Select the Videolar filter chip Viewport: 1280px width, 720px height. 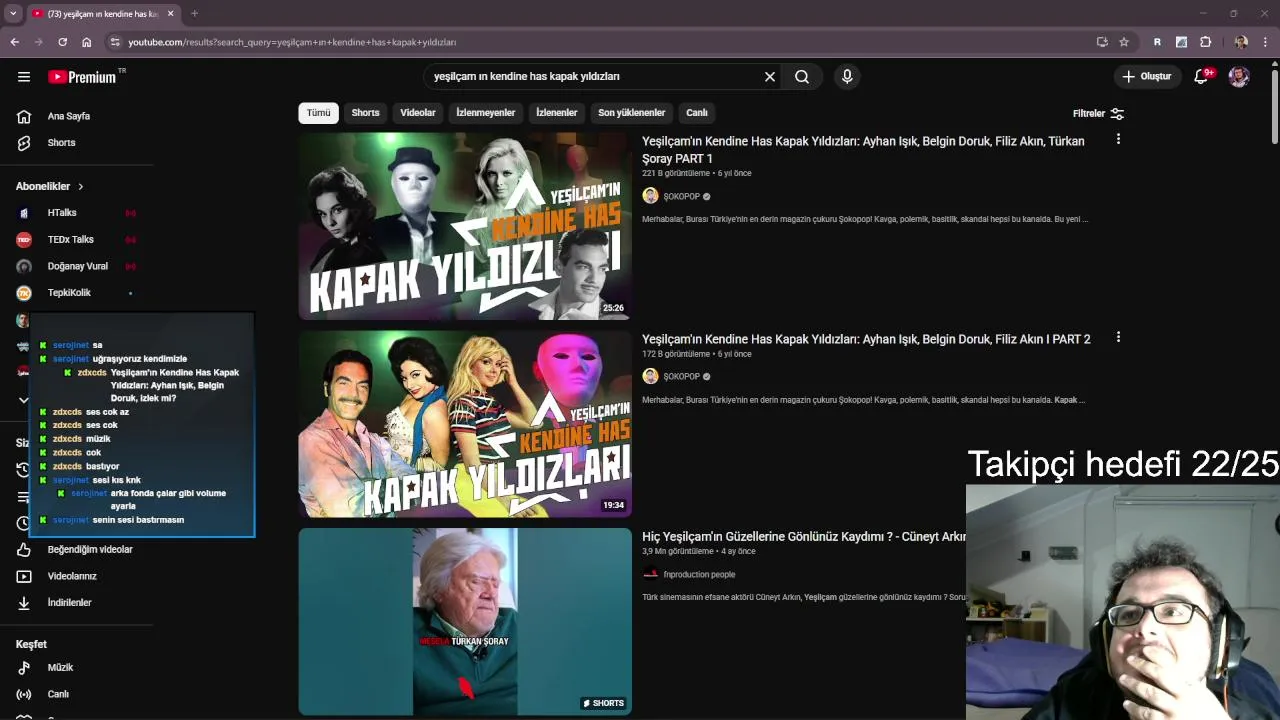tap(418, 113)
